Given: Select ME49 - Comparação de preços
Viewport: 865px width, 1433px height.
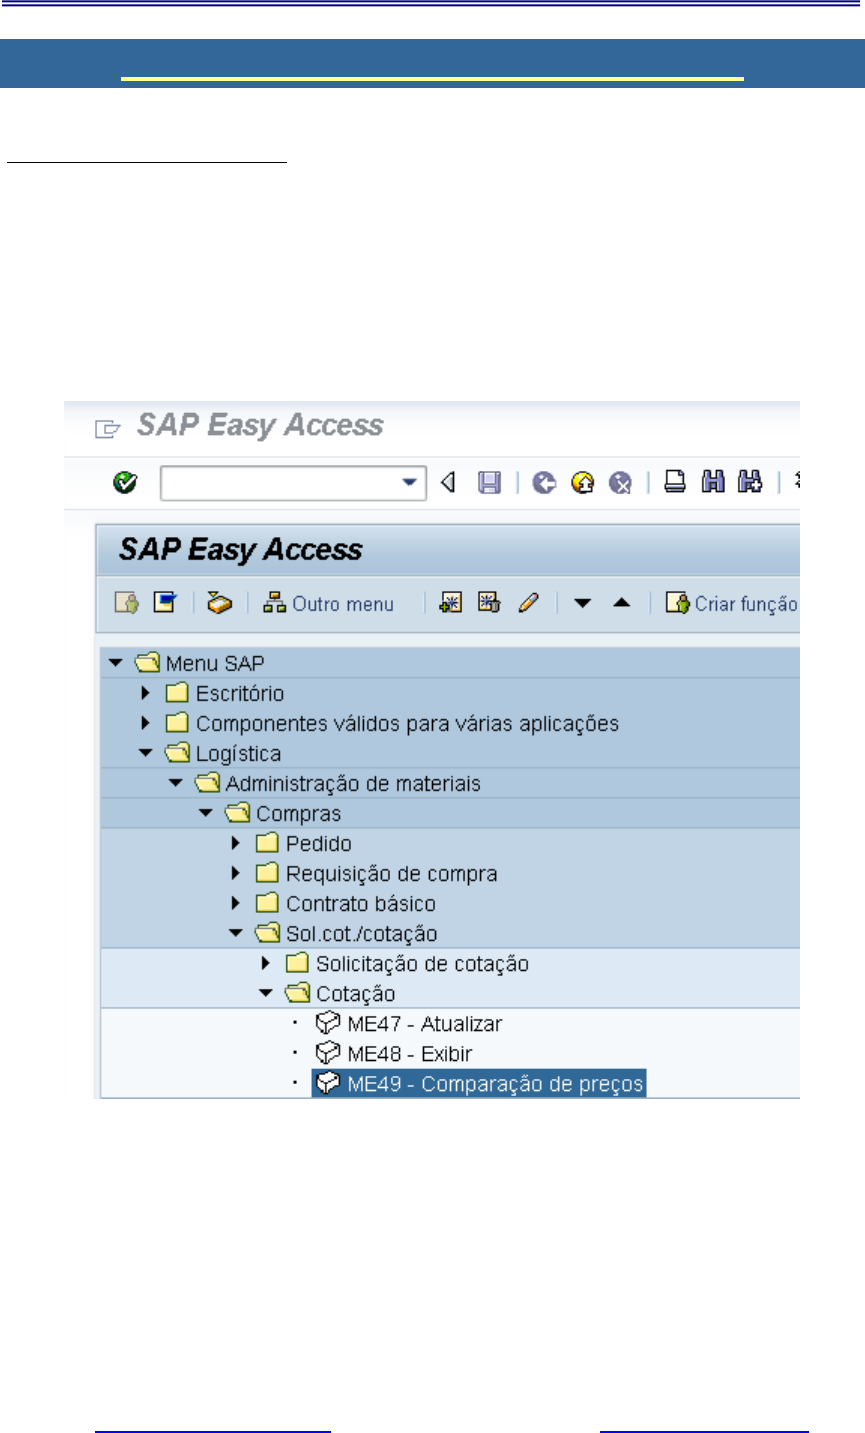Looking at the screenshot, I should click(495, 1084).
